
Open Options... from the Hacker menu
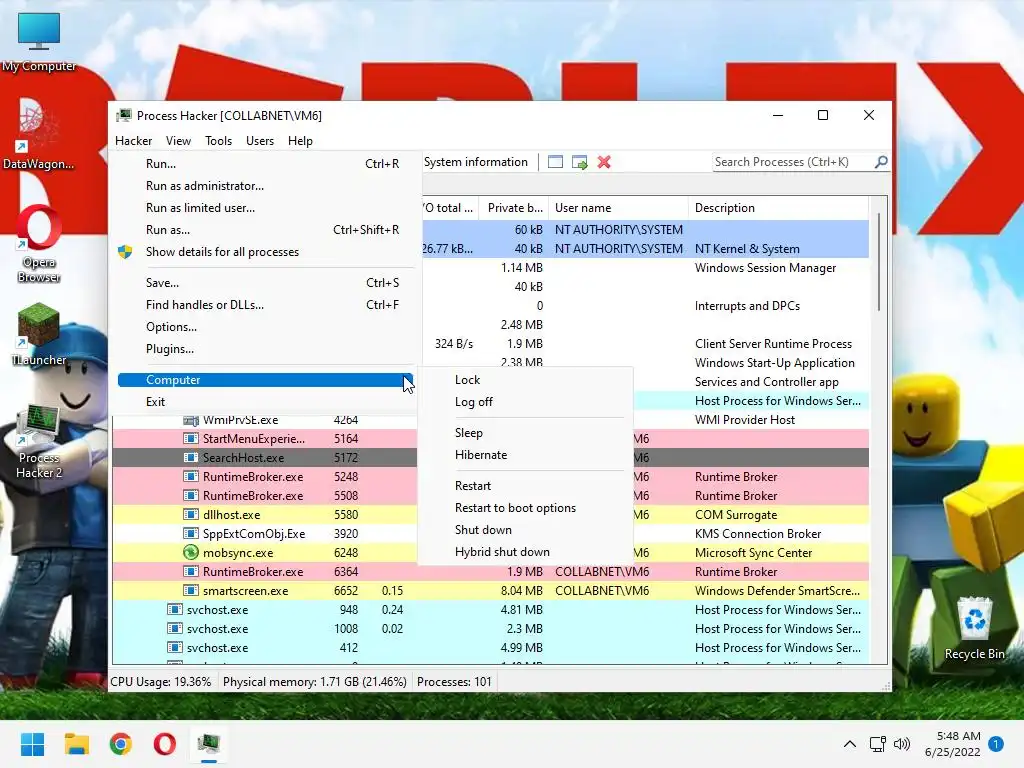pos(265,327)
